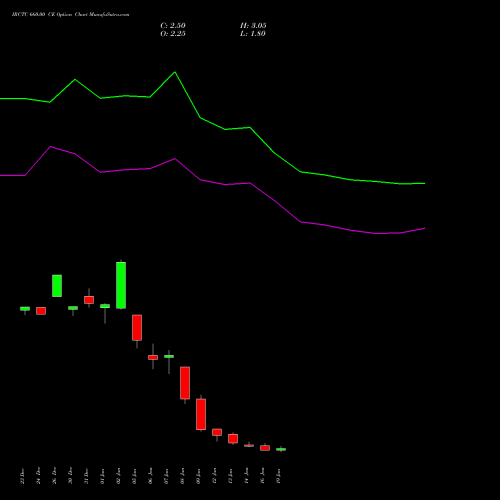Select the tallest green candlestick
Screen dimensions: 500x500
point(121,285)
